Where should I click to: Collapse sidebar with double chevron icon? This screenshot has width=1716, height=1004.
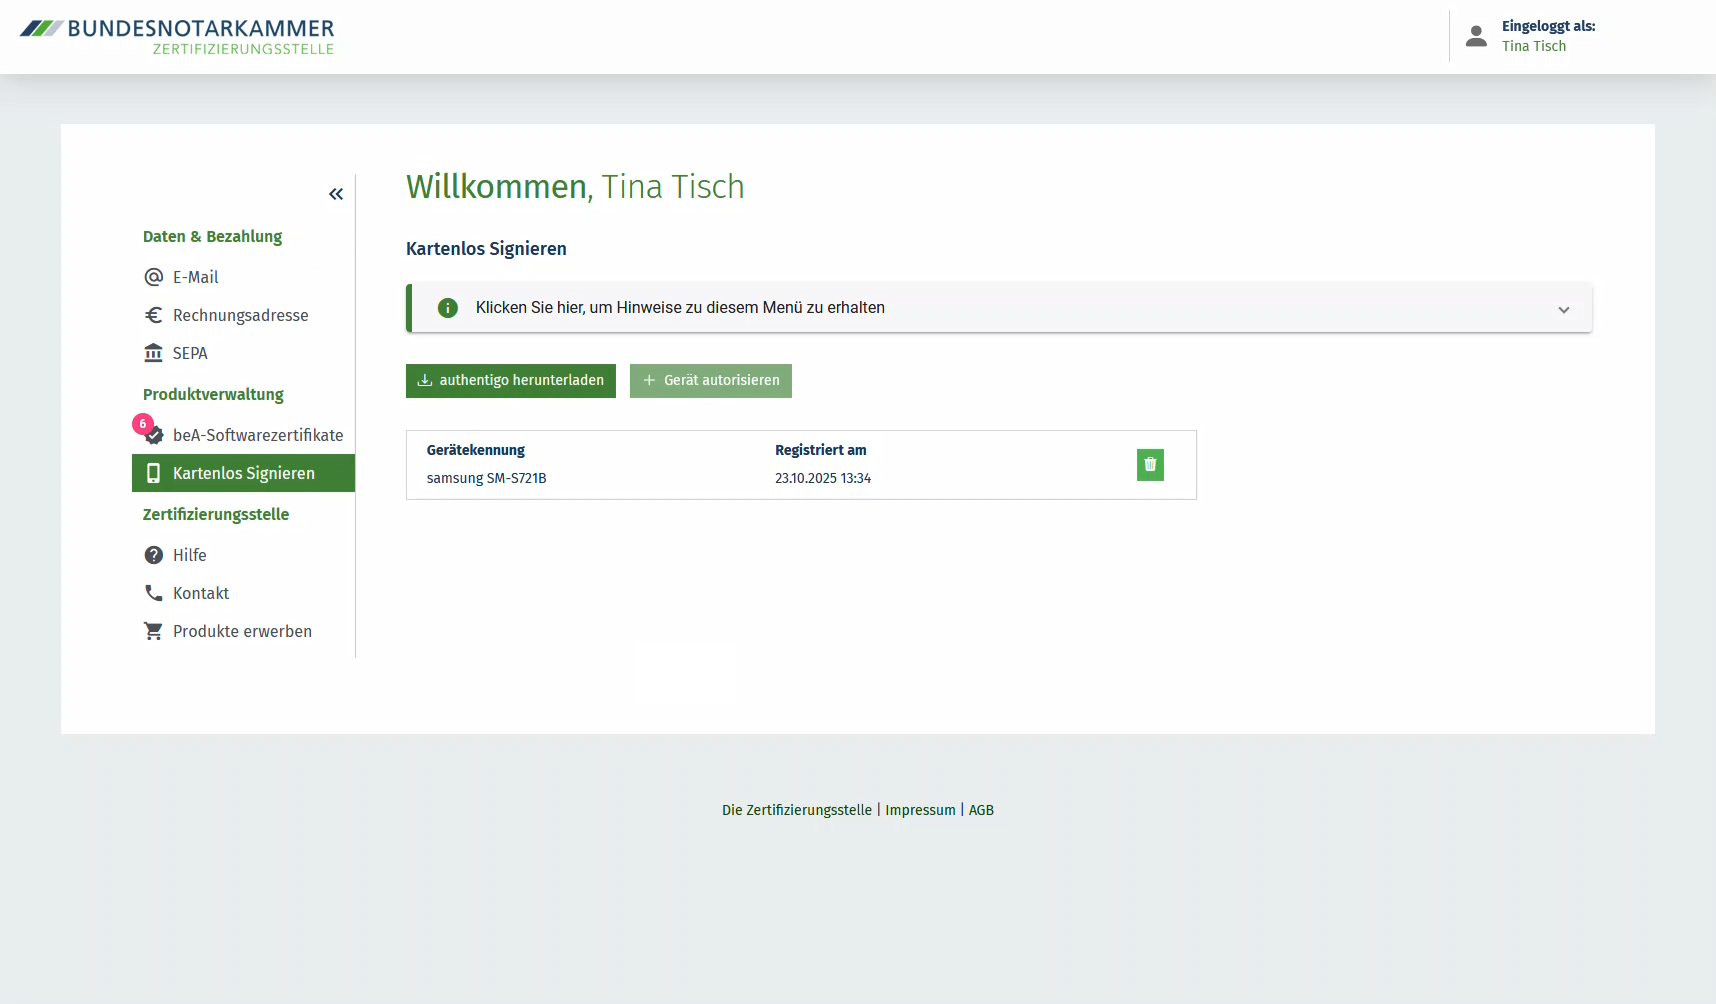336,194
